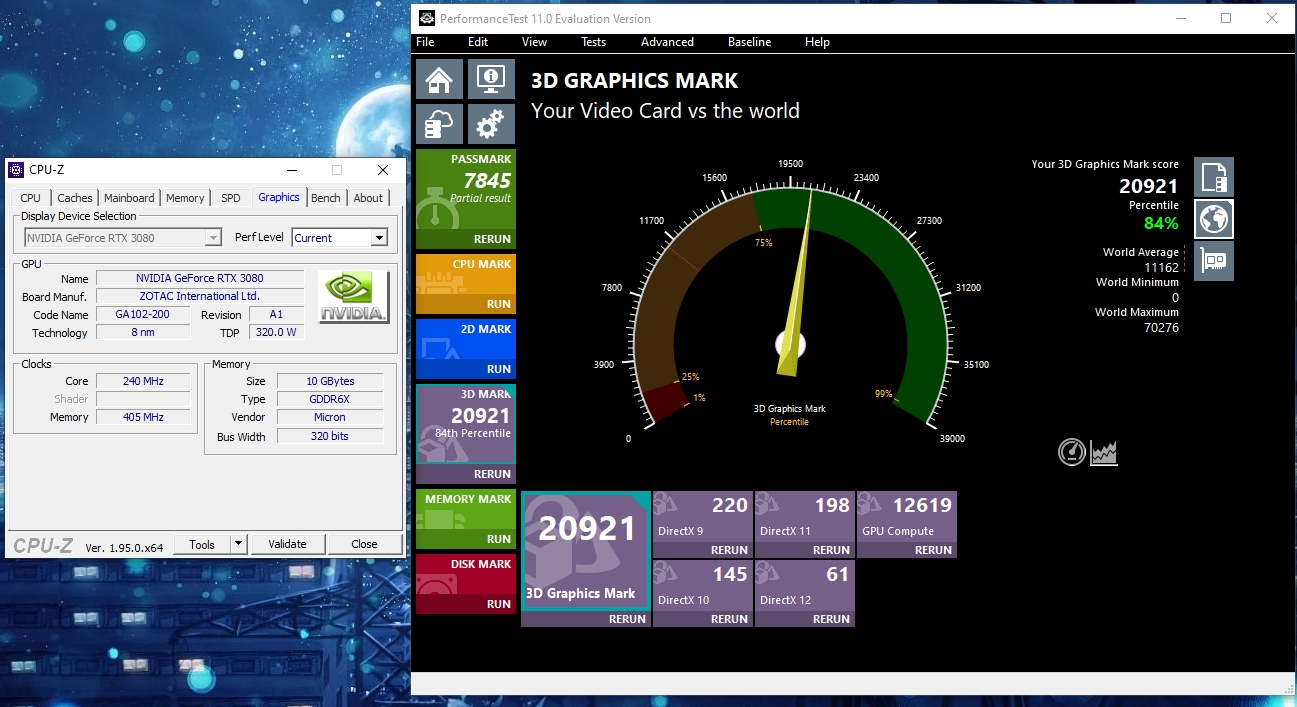Select the video card comparison icon
Screen dimensions: 1297x707
[1214, 261]
